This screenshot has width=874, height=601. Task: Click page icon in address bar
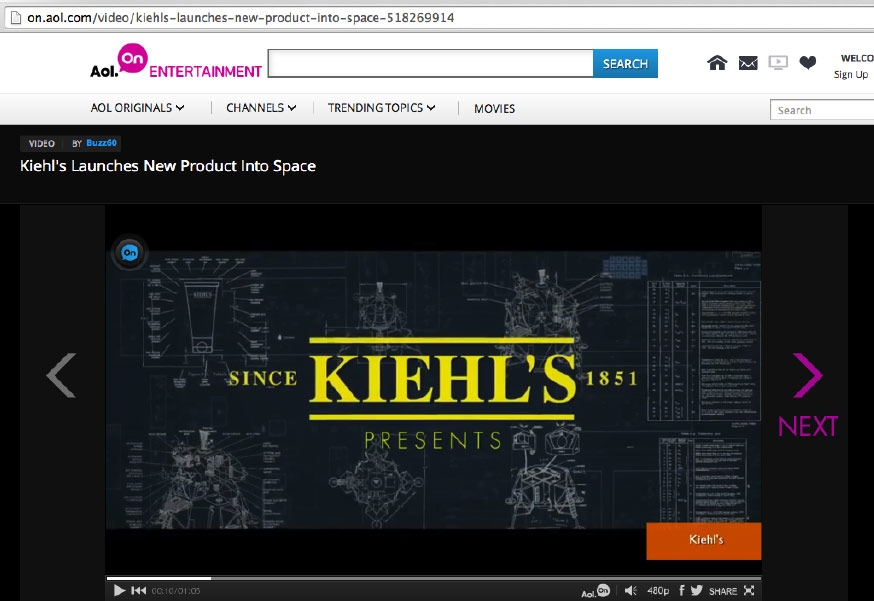pyautogui.click(x=16, y=18)
